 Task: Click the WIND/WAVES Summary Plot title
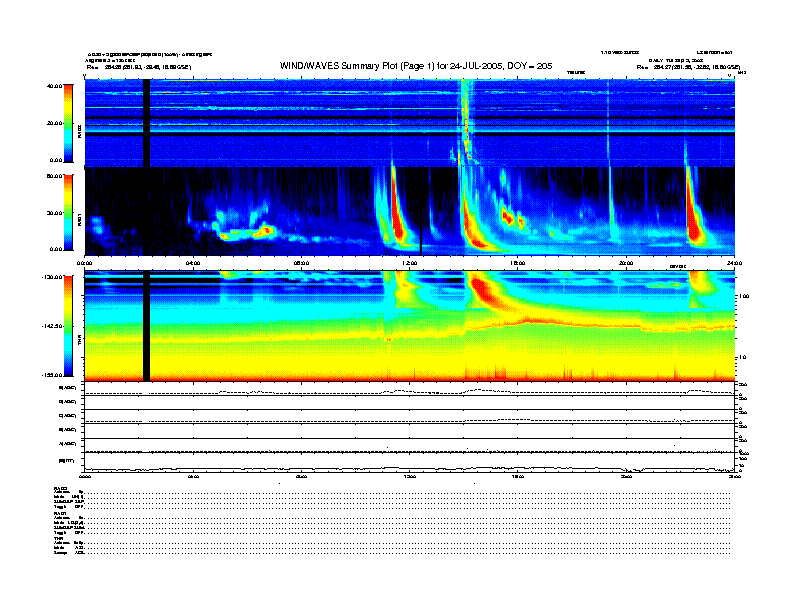click(416, 66)
